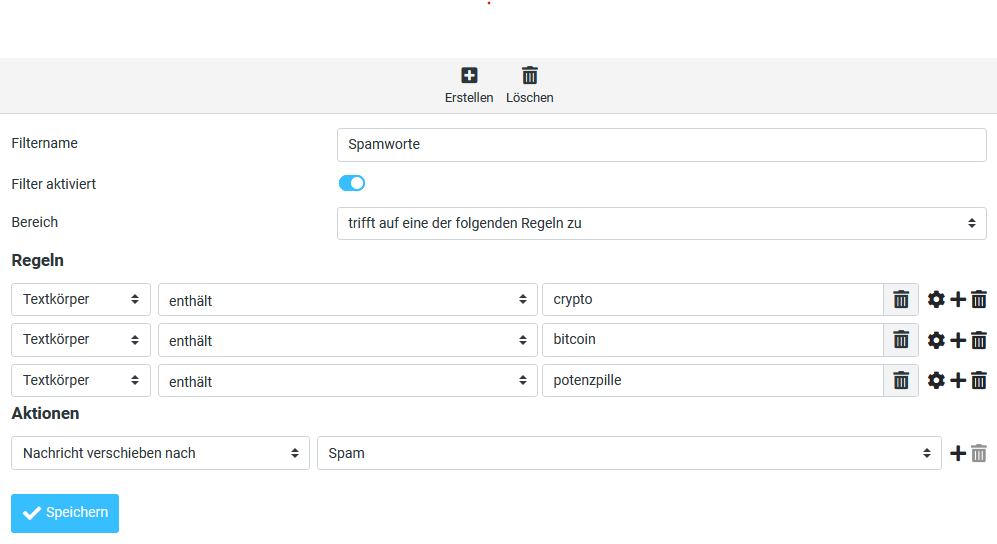Image resolution: width=997 pixels, height=544 pixels.
Task: Click the gear icon on the bitcoin rule
Action: 936,340
